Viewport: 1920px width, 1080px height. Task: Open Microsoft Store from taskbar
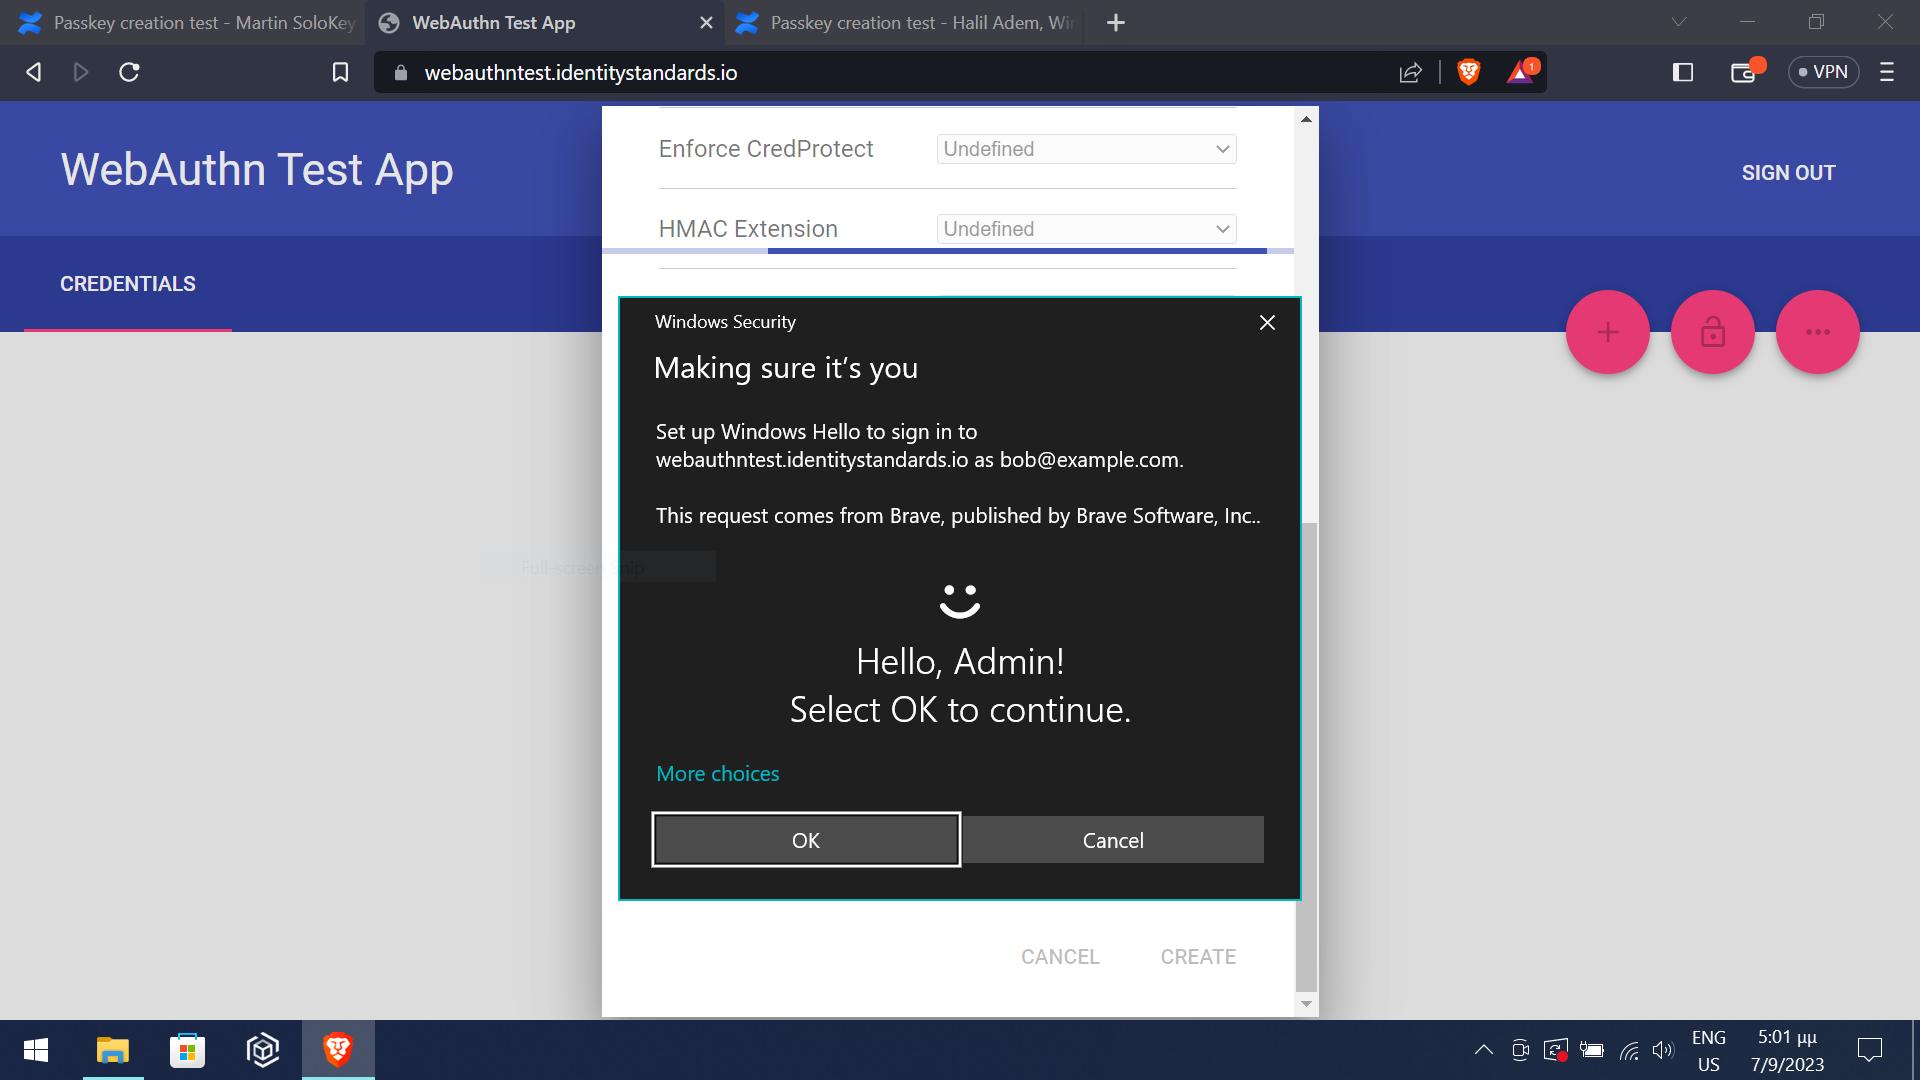187,1050
